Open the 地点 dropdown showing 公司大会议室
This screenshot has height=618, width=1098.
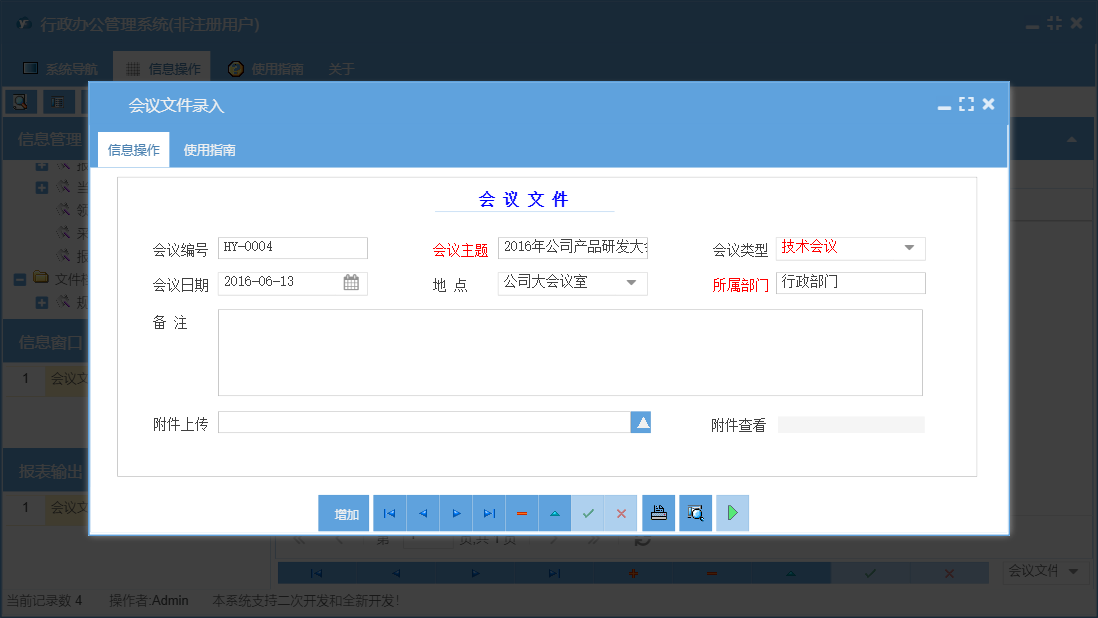[x=633, y=283]
